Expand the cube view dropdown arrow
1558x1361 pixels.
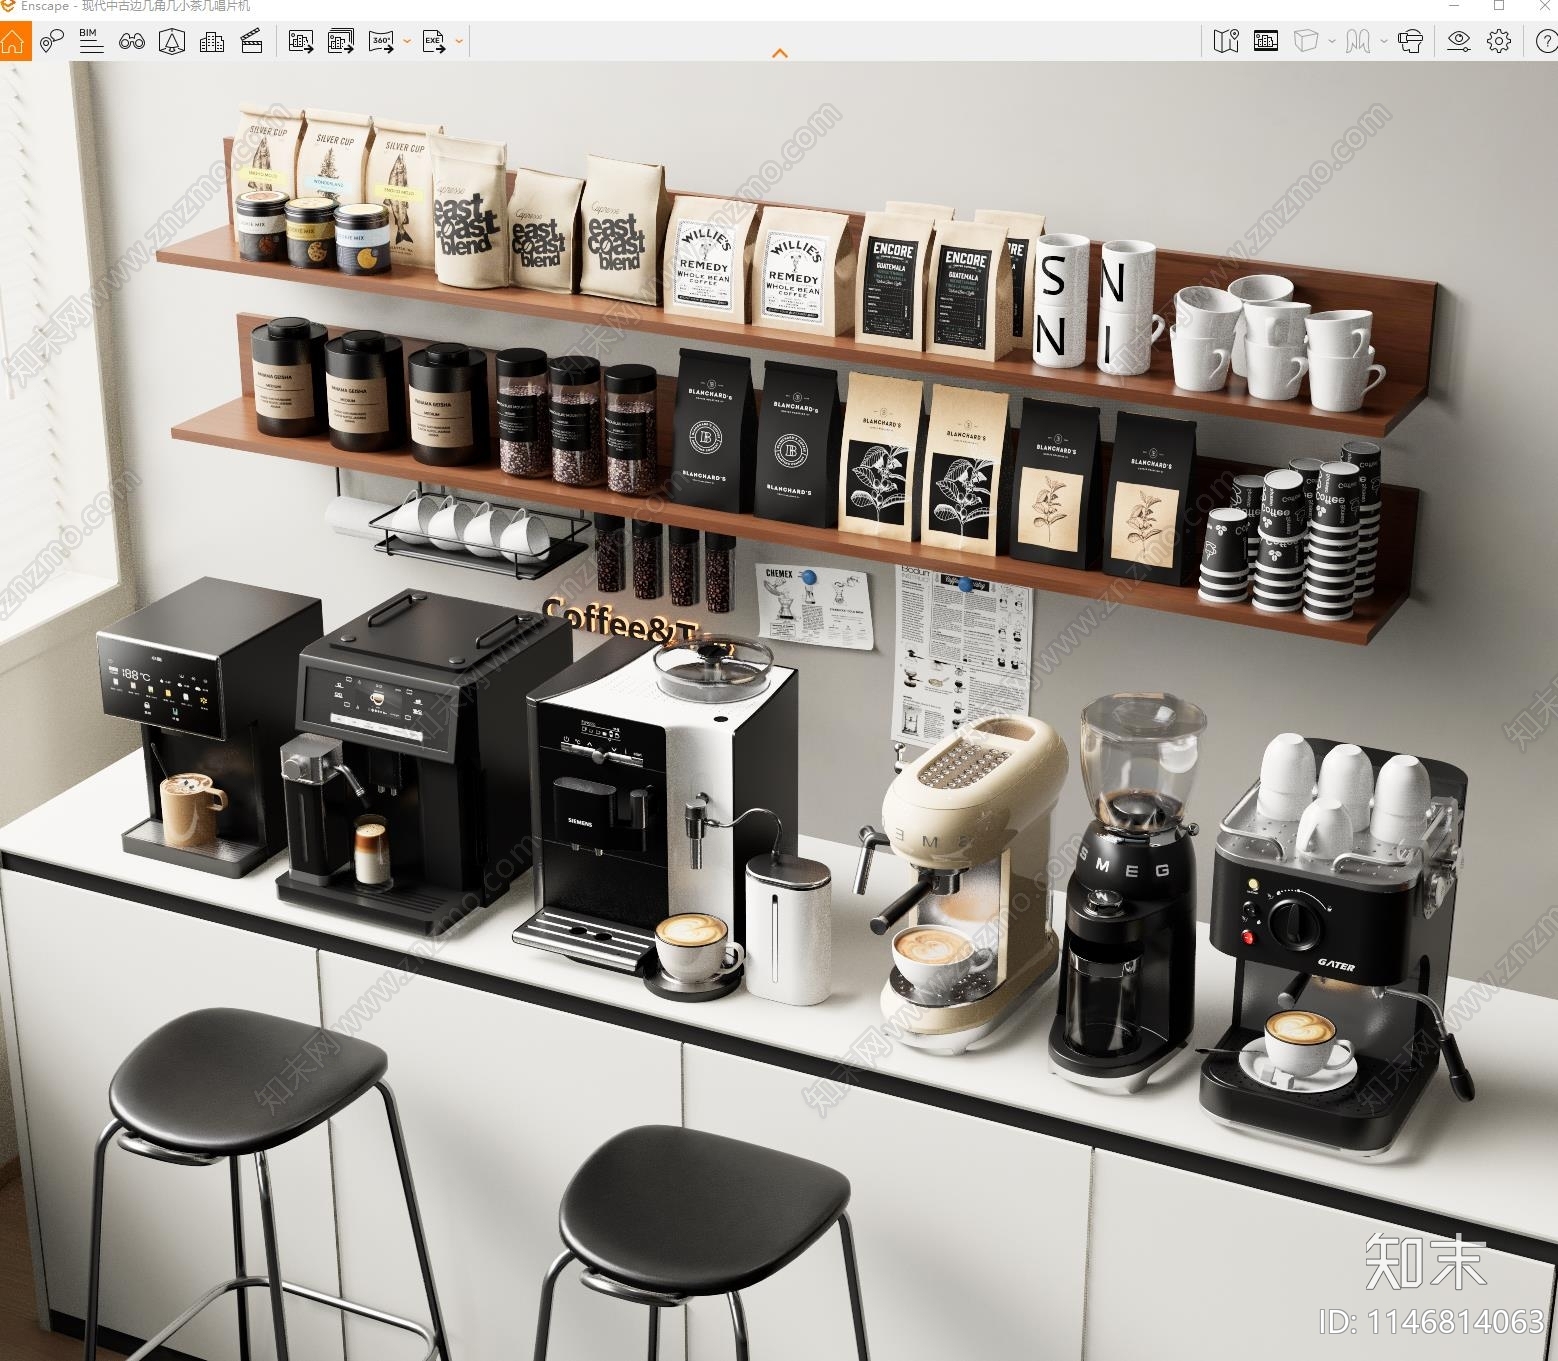pos(1332,41)
